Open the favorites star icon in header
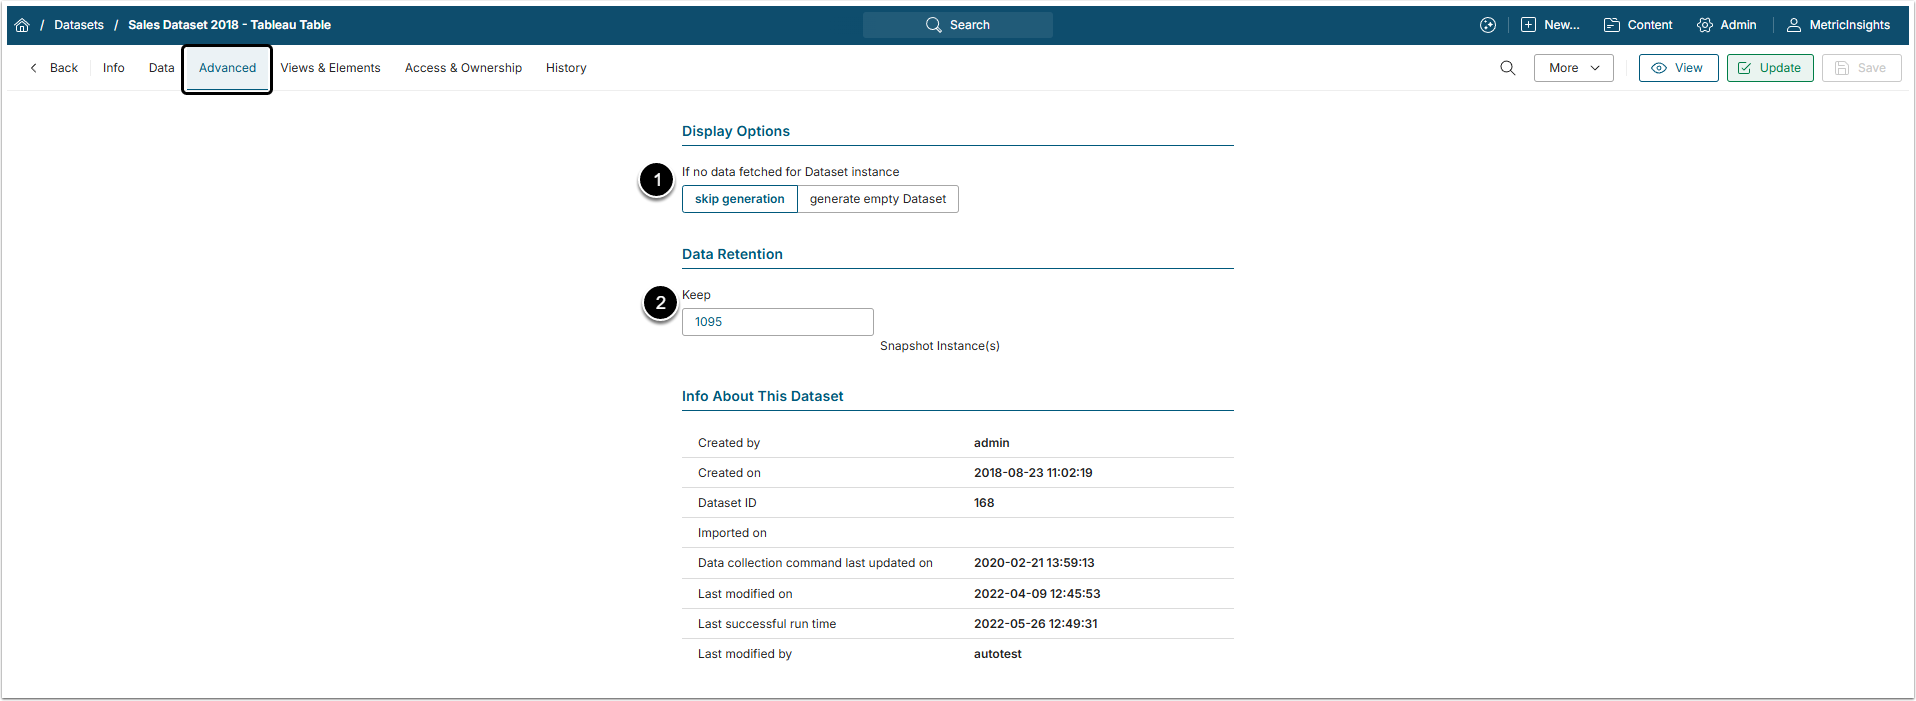This screenshot has height=701, width=1916. tap(1488, 25)
